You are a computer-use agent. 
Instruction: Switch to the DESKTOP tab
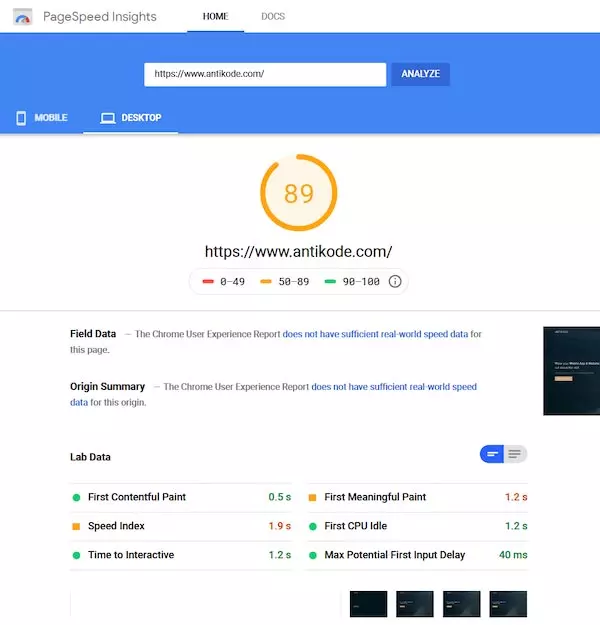pyautogui.click(x=131, y=118)
